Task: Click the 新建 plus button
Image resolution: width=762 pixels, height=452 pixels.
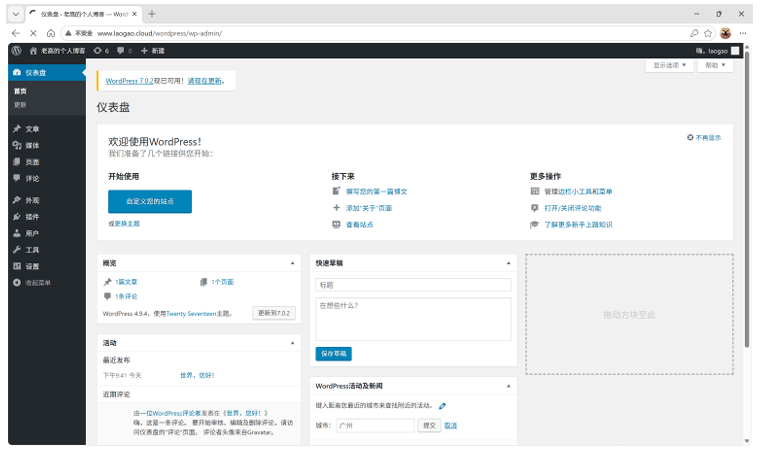Action: pyautogui.click(x=153, y=51)
